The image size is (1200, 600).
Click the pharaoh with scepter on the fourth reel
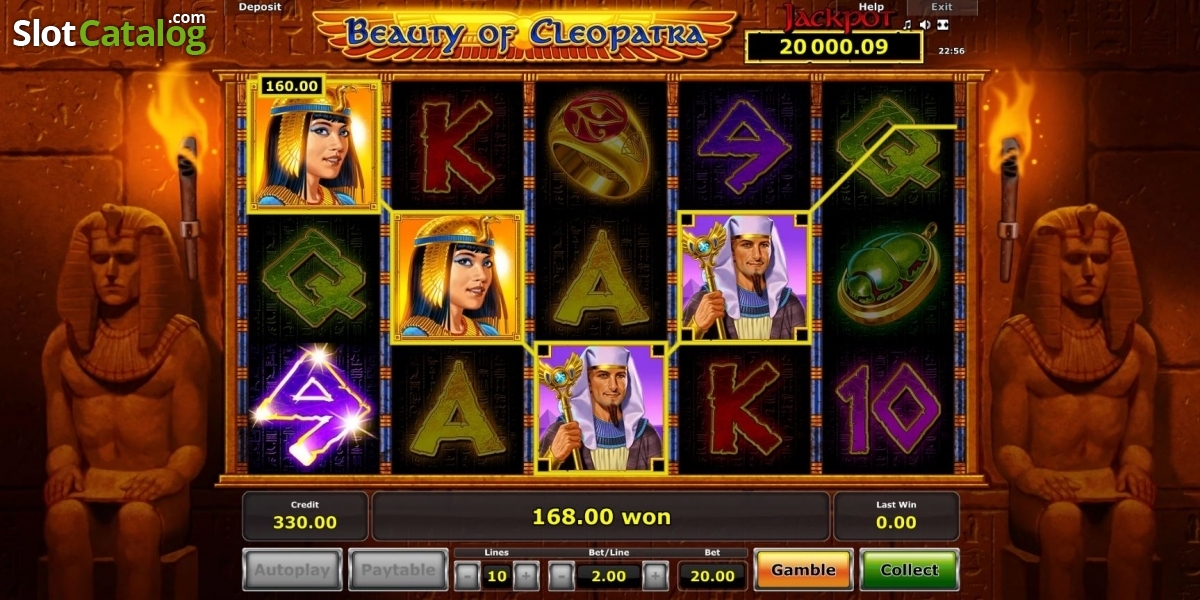point(744,277)
